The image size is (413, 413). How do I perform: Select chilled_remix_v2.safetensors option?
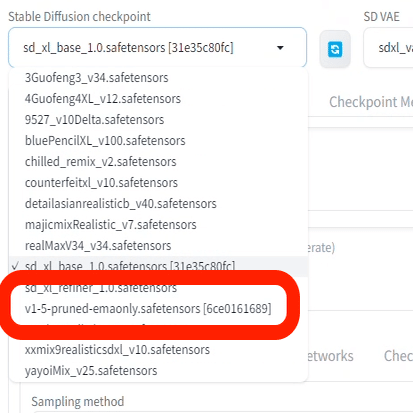[x=158, y=162]
